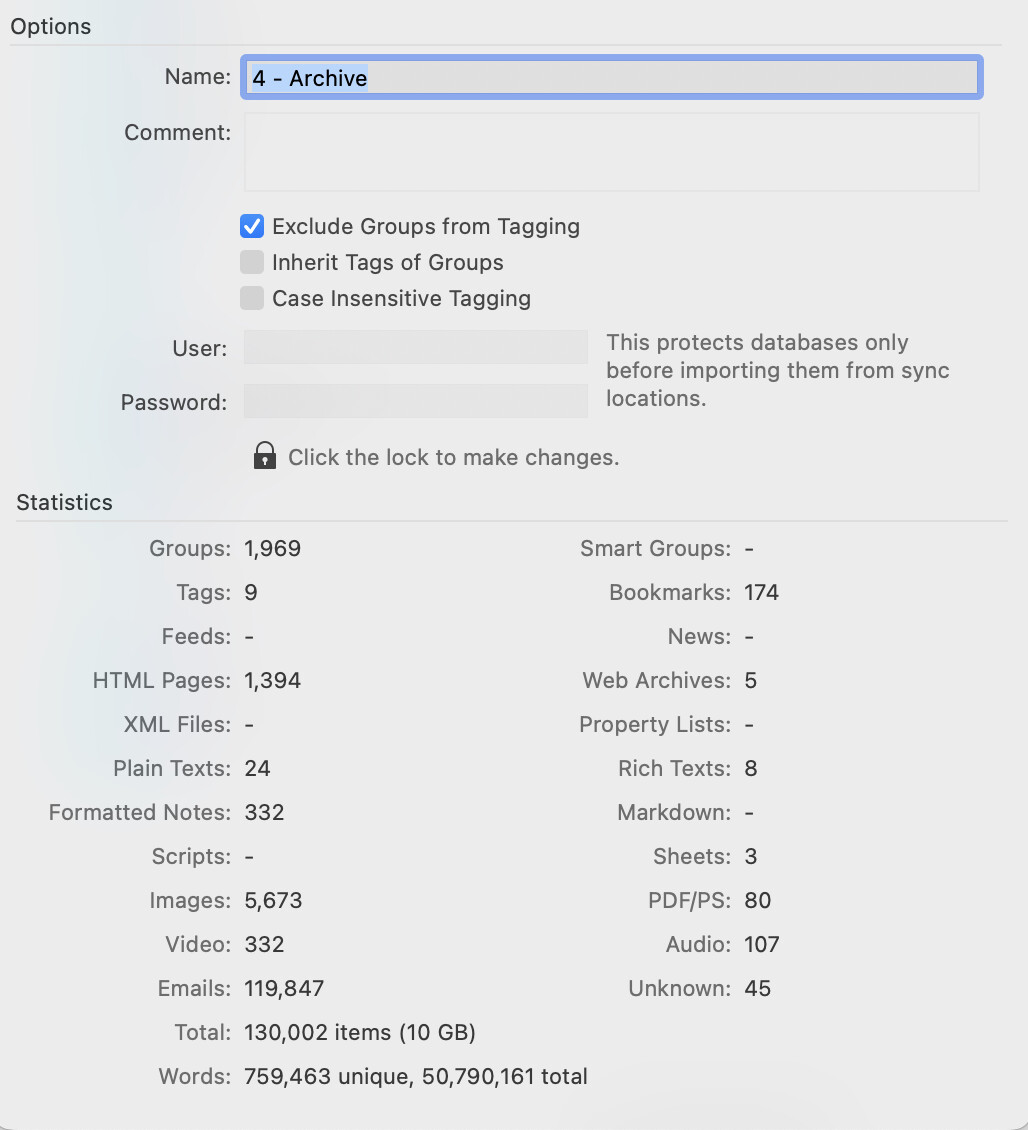Click the 'Click the lock to make changes' text
The height and width of the screenshot is (1130, 1028).
click(x=453, y=458)
